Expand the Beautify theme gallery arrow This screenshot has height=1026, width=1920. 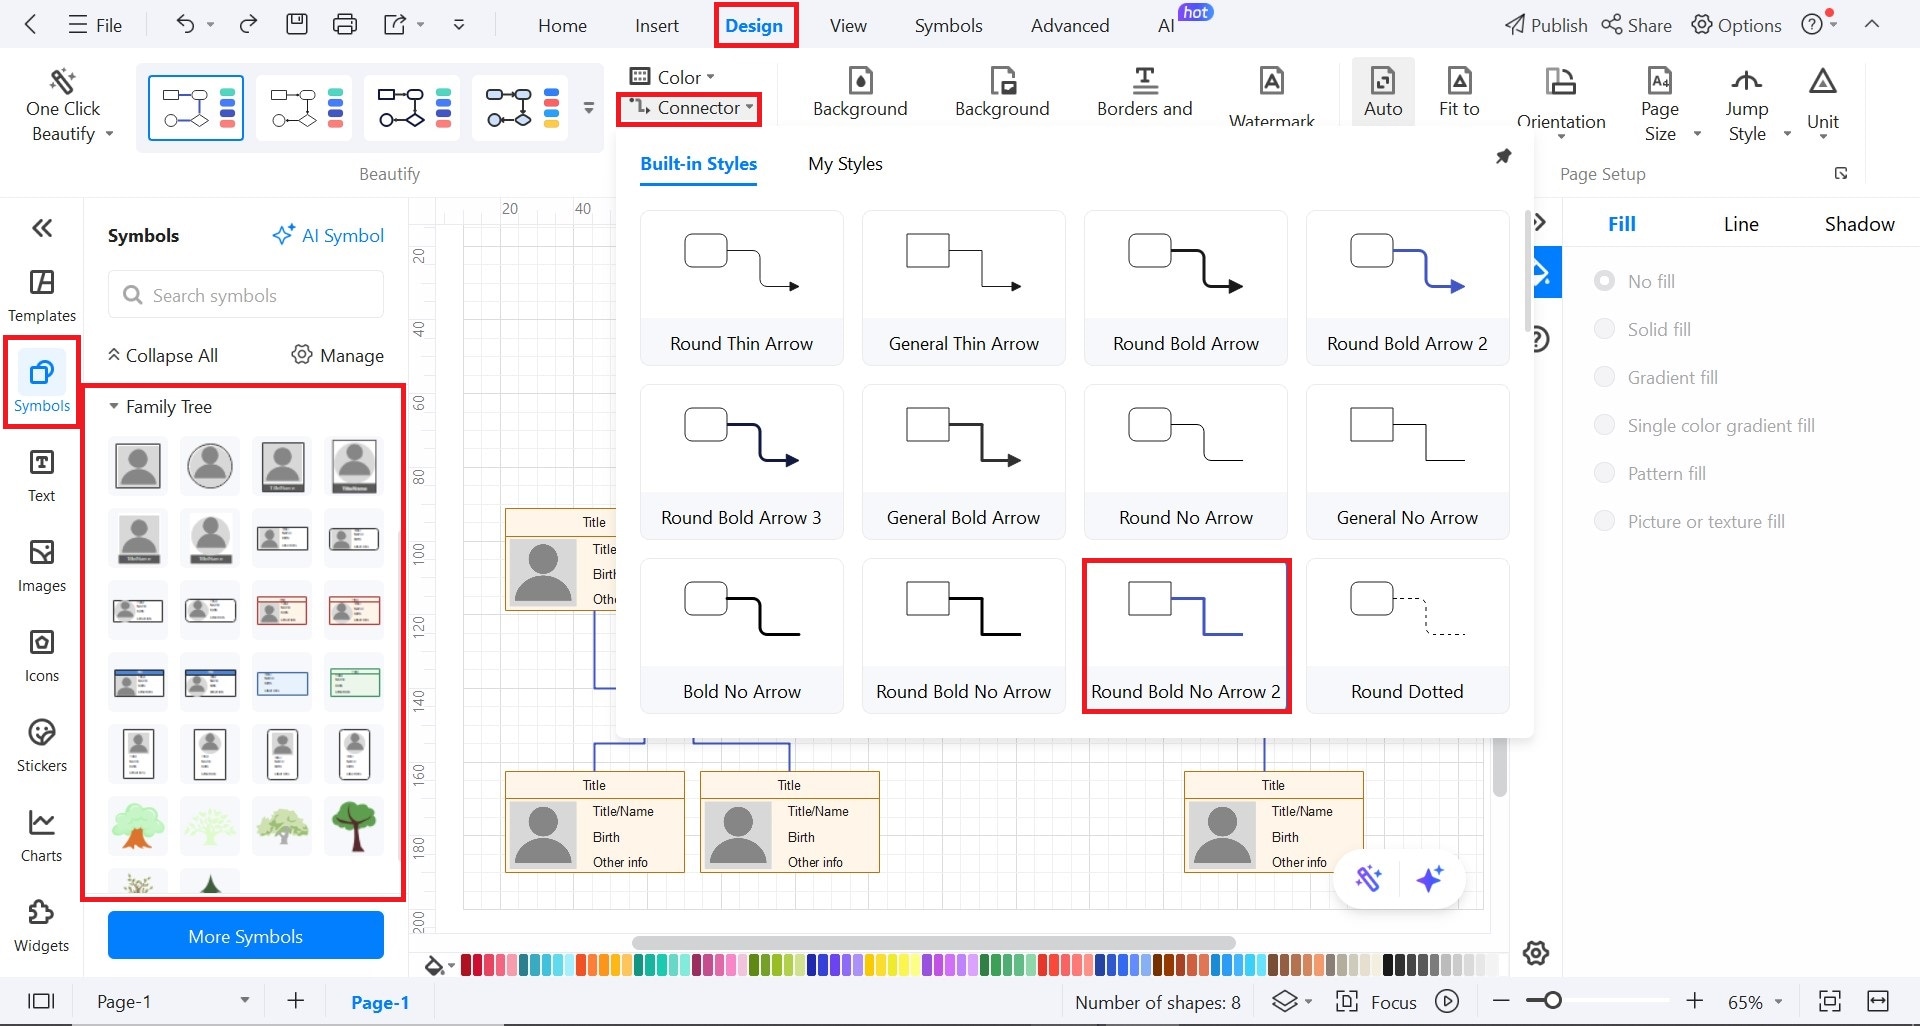(x=588, y=108)
